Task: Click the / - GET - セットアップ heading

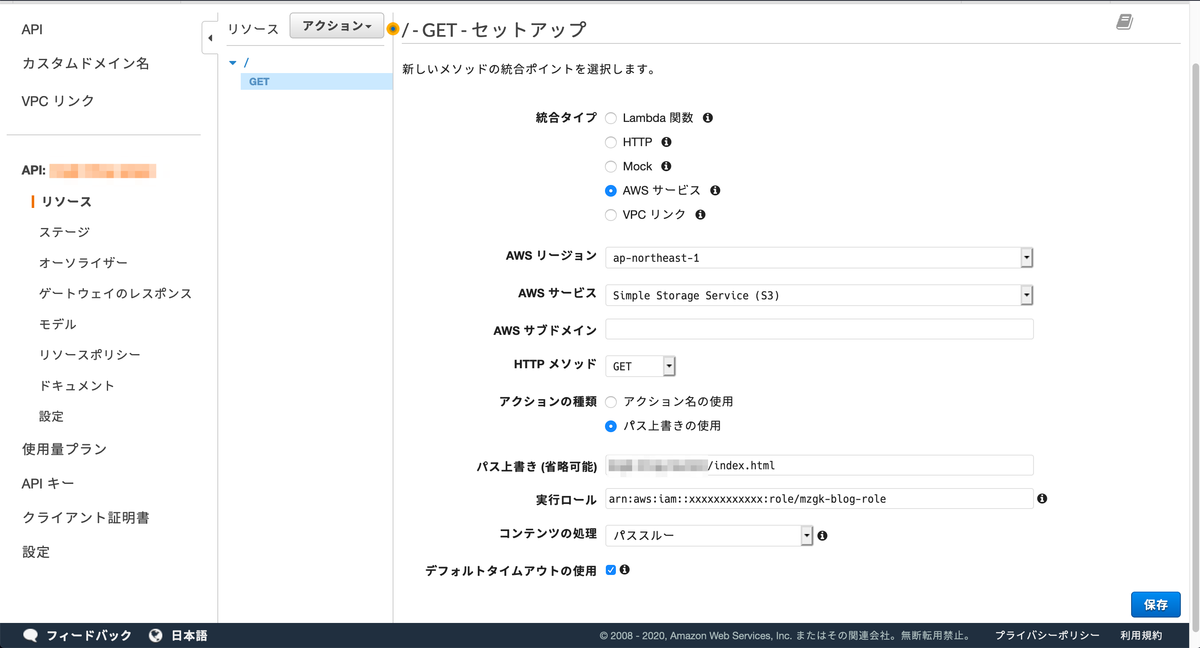Action: [494, 29]
